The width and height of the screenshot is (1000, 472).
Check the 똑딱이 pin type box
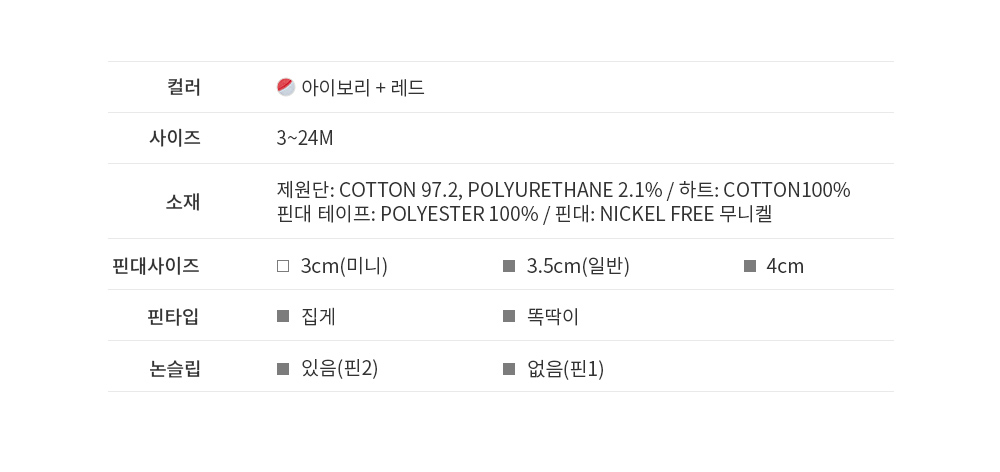(508, 317)
